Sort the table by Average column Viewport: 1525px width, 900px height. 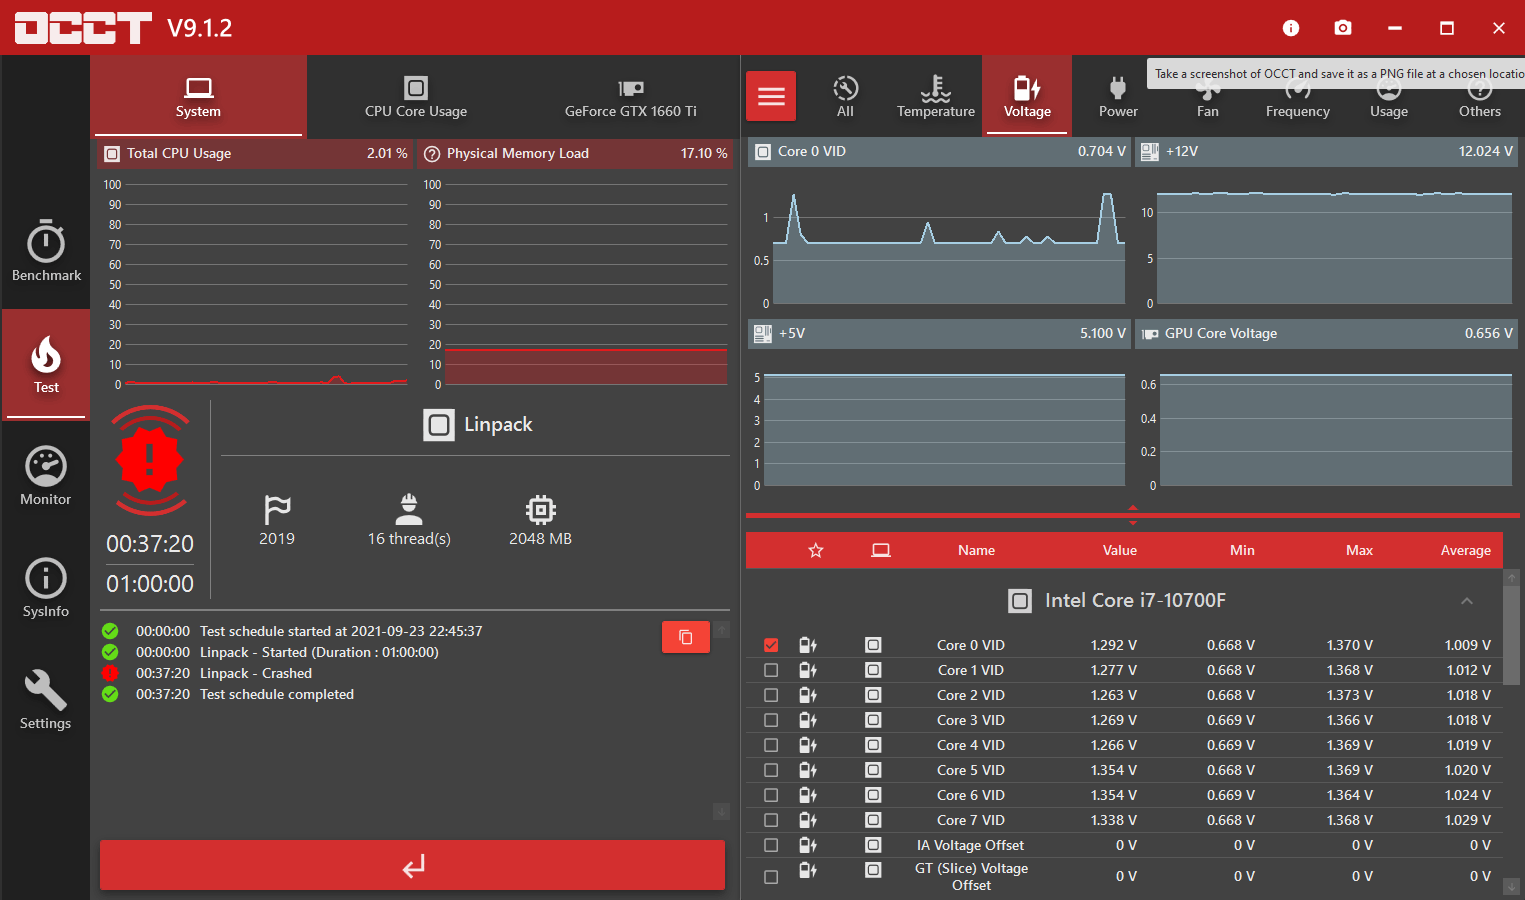click(x=1466, y=550)
